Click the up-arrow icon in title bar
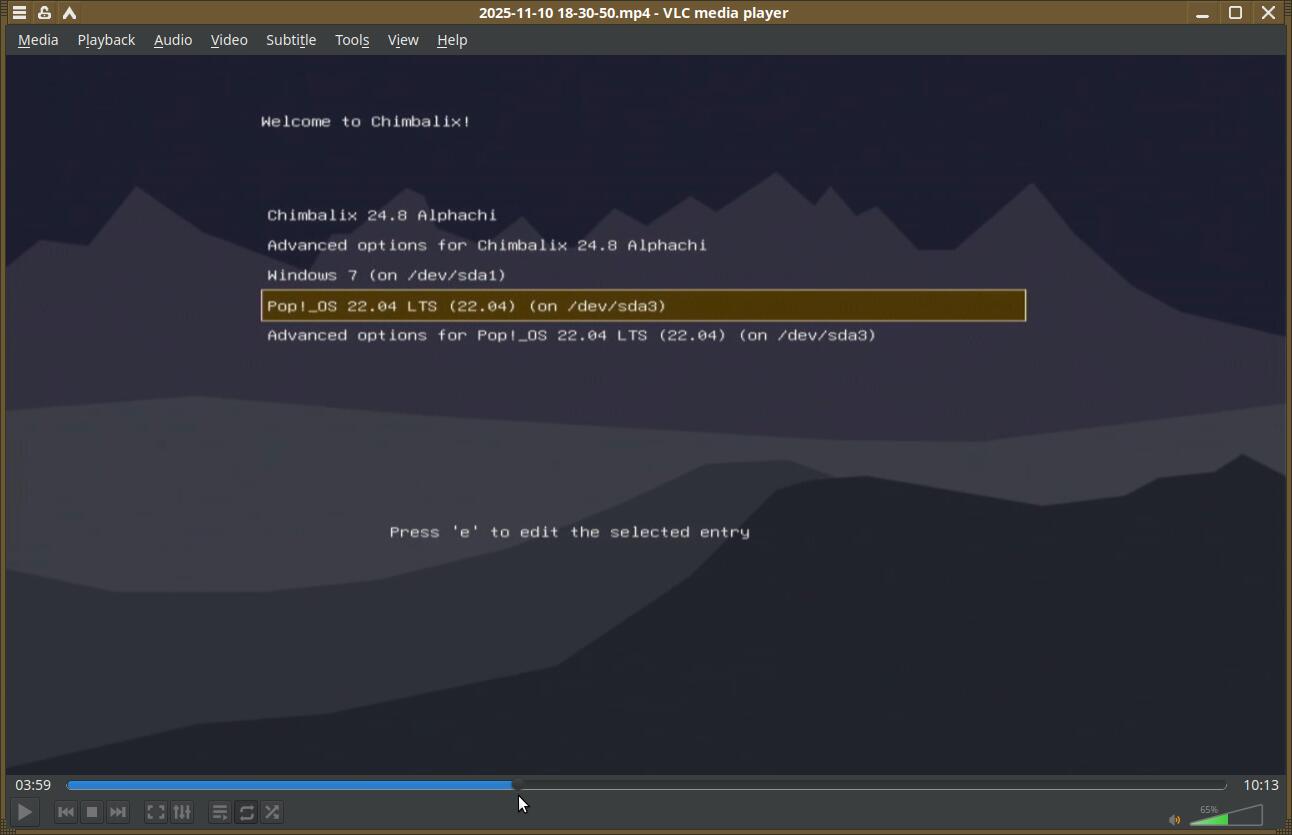 [69, 13]
